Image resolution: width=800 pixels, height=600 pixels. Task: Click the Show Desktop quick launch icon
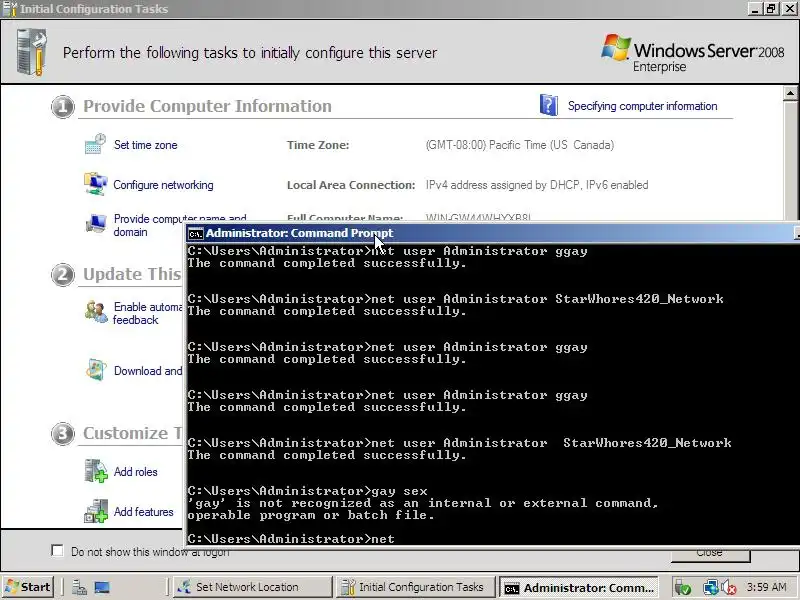102,587
